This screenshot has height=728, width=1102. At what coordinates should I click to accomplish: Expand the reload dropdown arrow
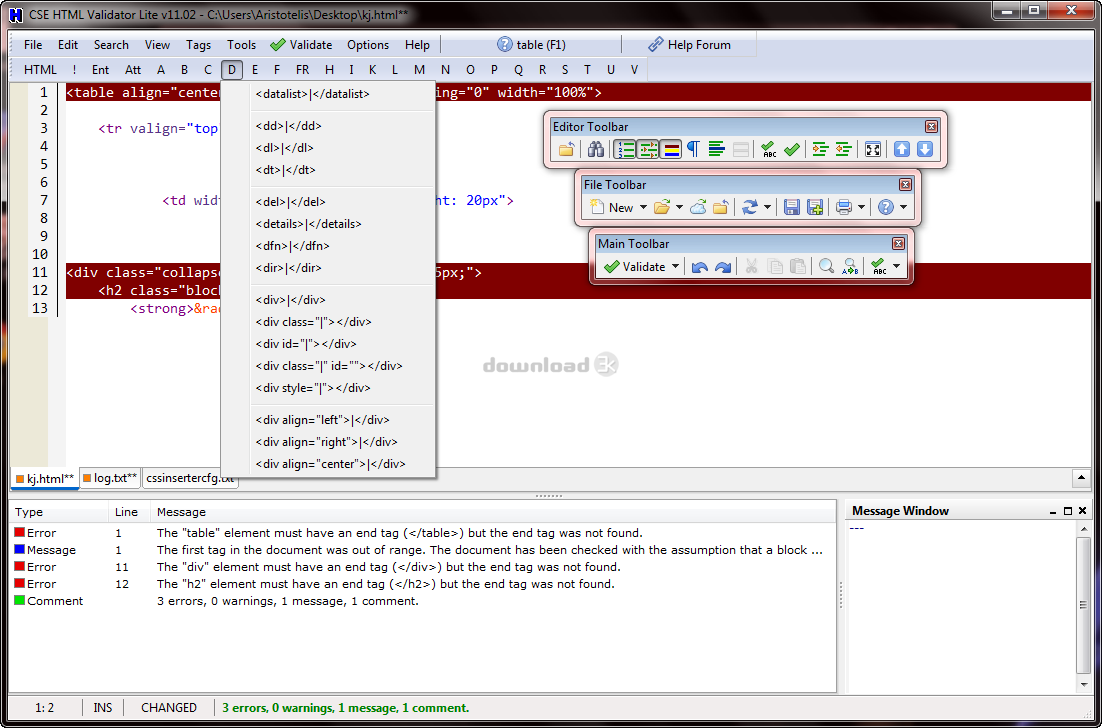tap(767, 207)
